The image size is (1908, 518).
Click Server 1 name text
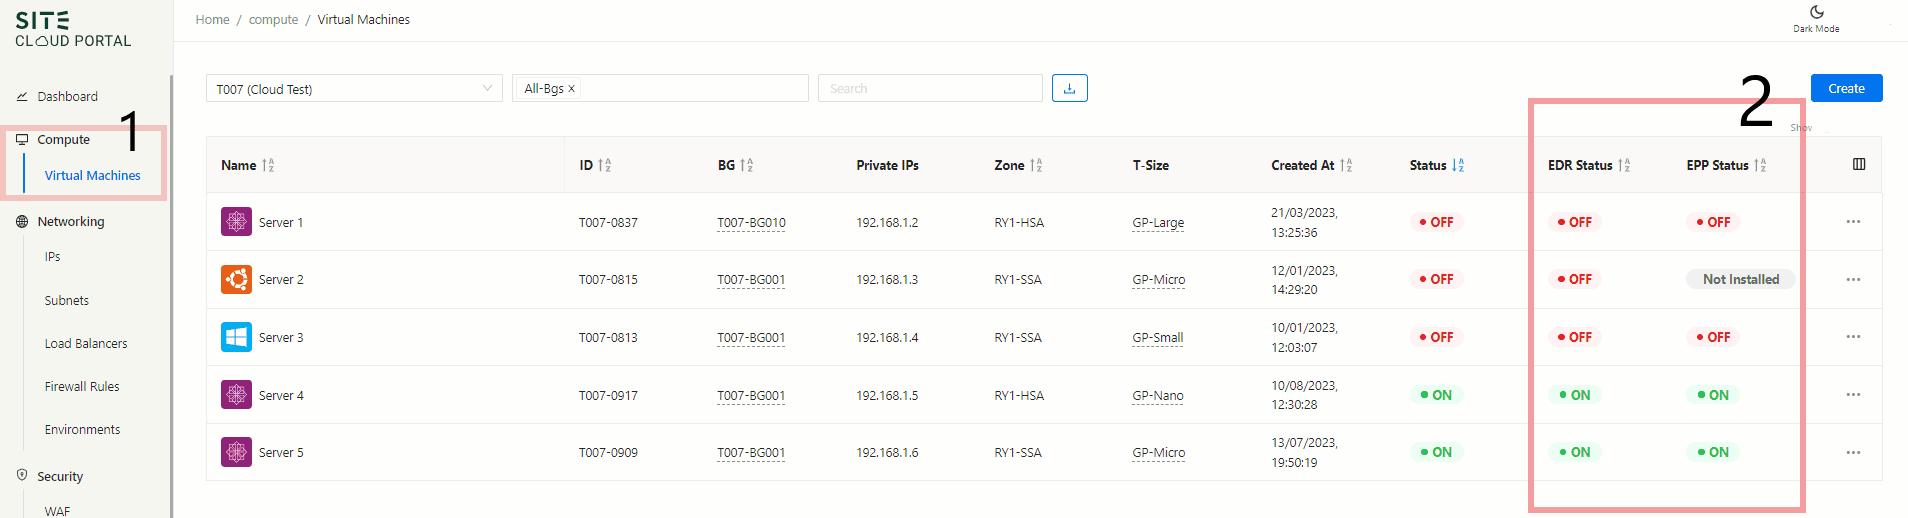point(280,222)
